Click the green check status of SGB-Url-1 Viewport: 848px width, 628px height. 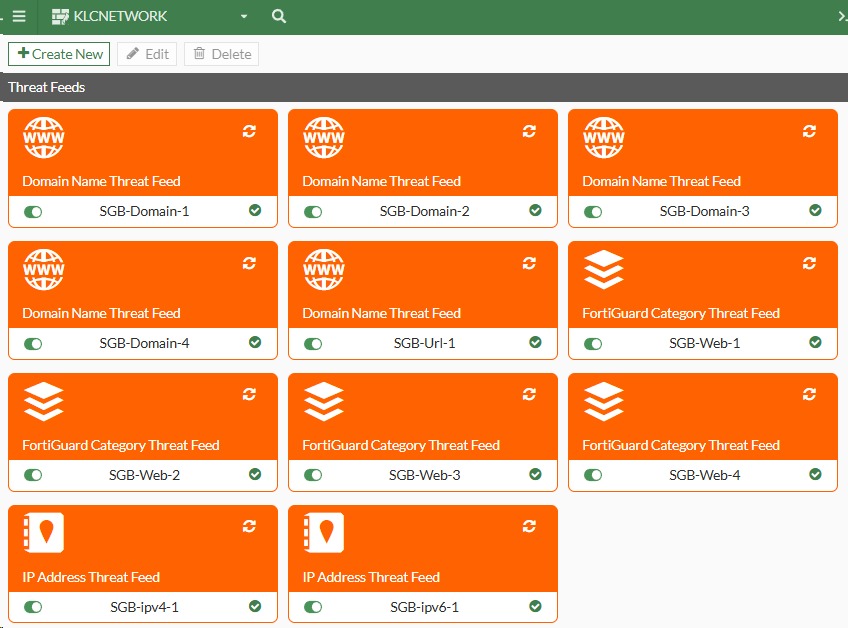(535, 342)
